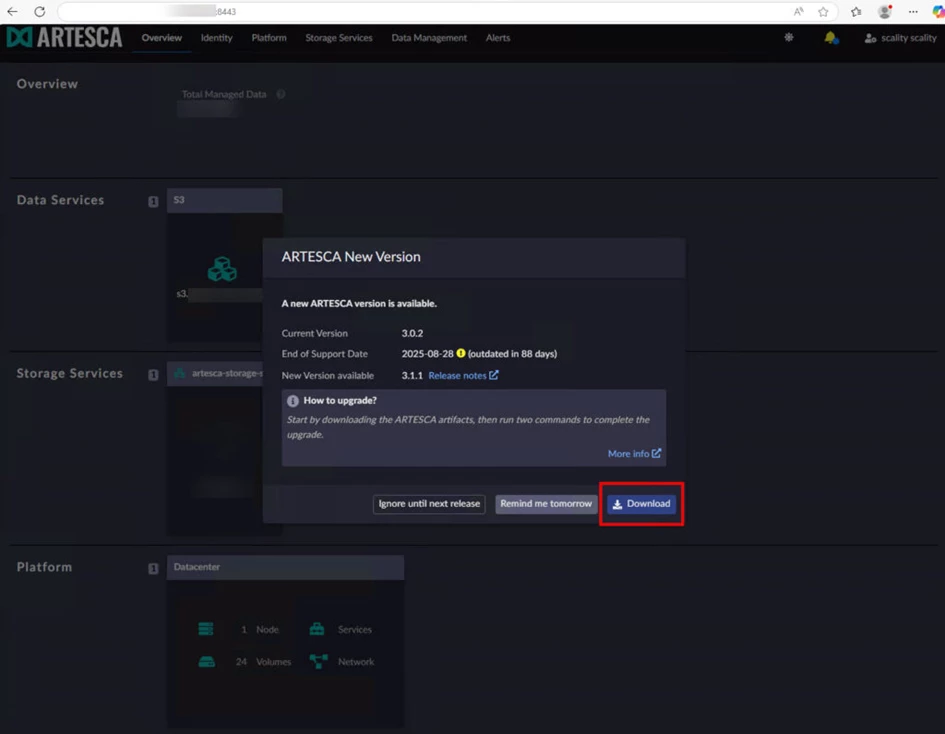Viewport: 945px width, 734px height.
Task: Open the More info link
Action: pos(634,454)
